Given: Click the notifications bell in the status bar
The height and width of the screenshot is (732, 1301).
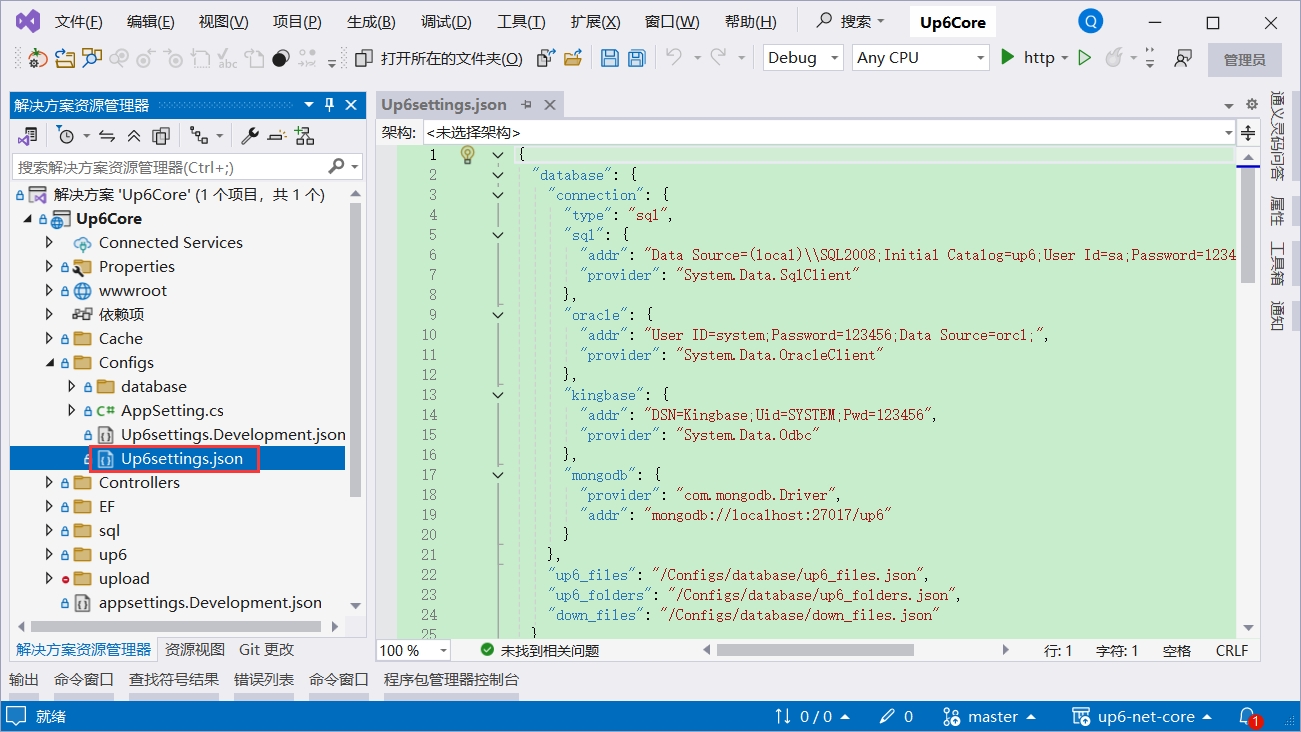Looking at the screenshot, I should pos(1247,716).
